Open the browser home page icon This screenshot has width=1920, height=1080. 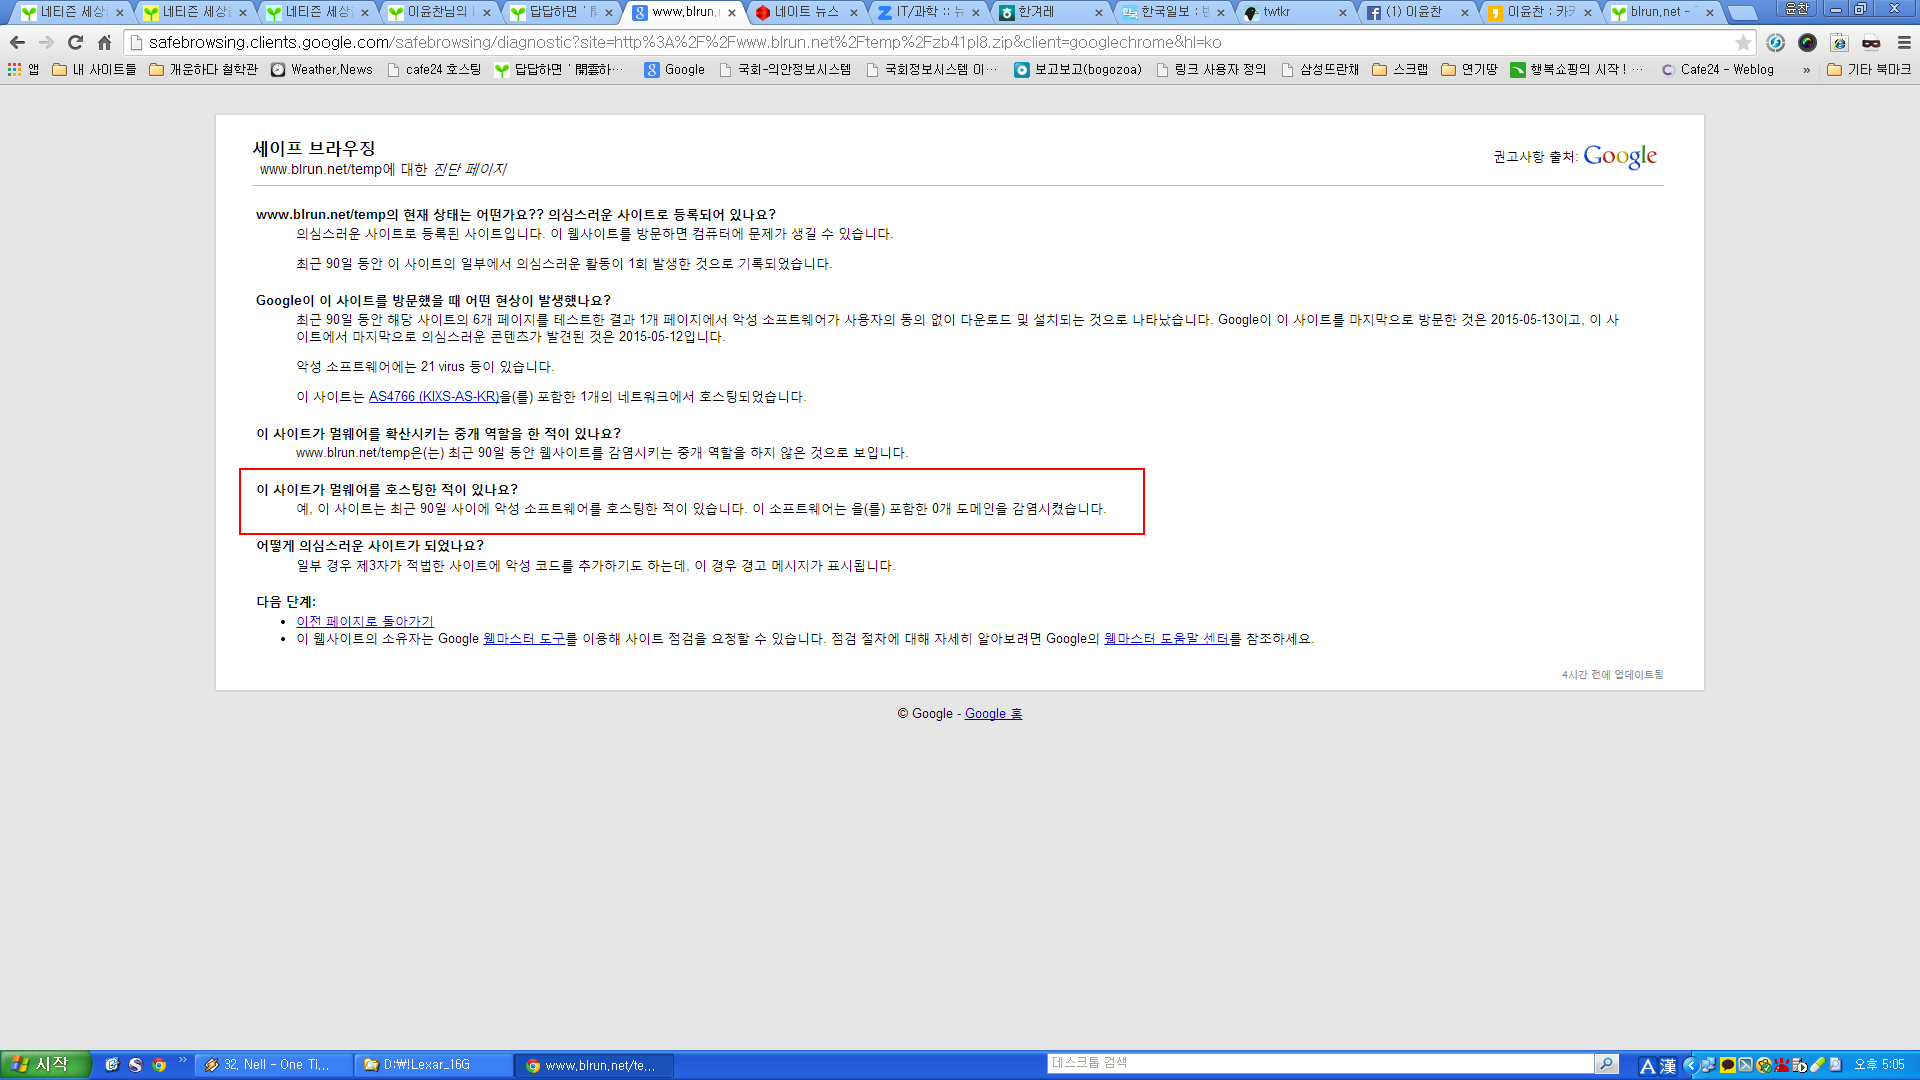point(104,42)
